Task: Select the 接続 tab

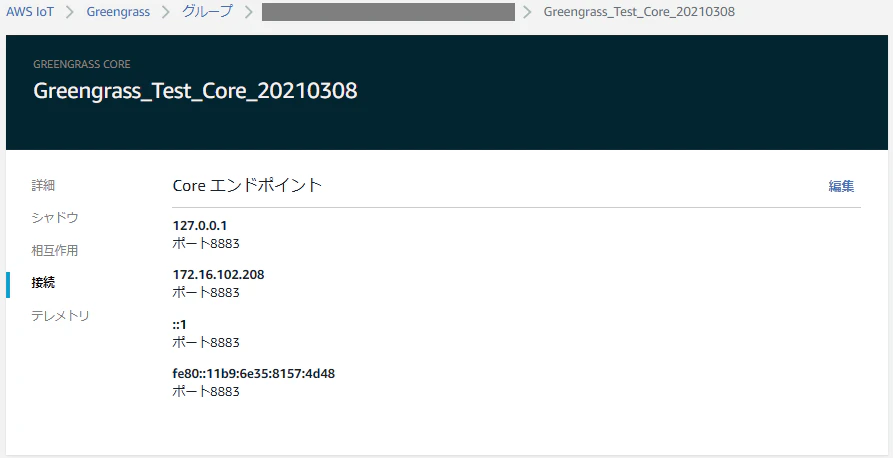Action: (x=43, y=283)
